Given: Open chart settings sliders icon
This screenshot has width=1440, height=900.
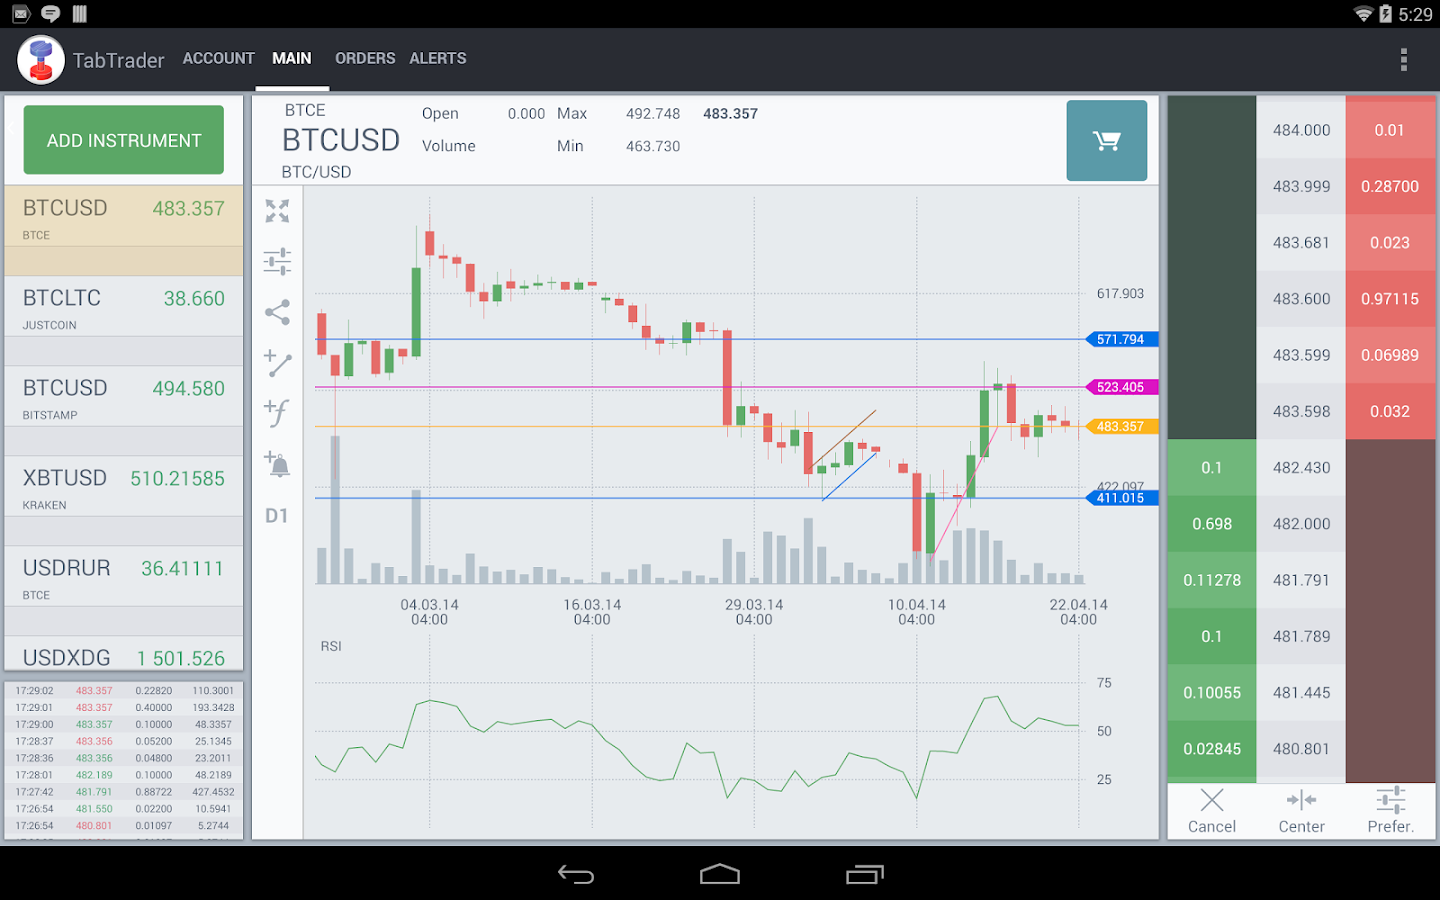Looking at the screenshot, I should 277,261.
